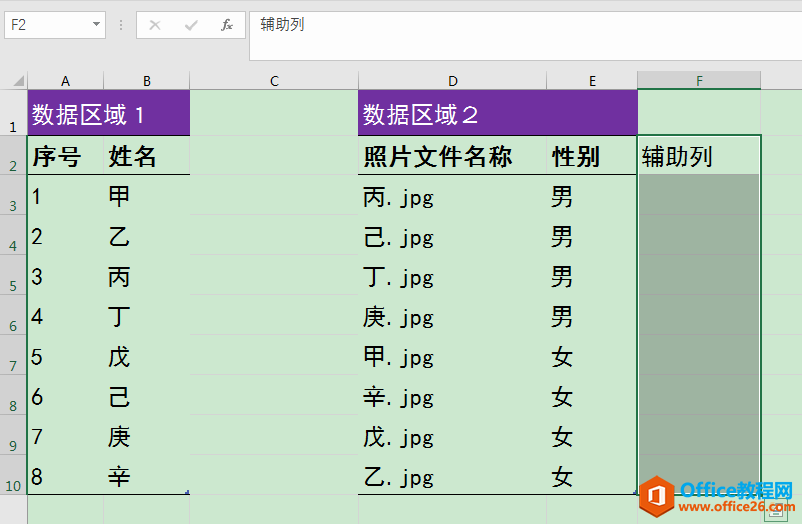Click the 序号 header cell
The image size is (802, 524).
pyautogui.click(x=65, y=156)
